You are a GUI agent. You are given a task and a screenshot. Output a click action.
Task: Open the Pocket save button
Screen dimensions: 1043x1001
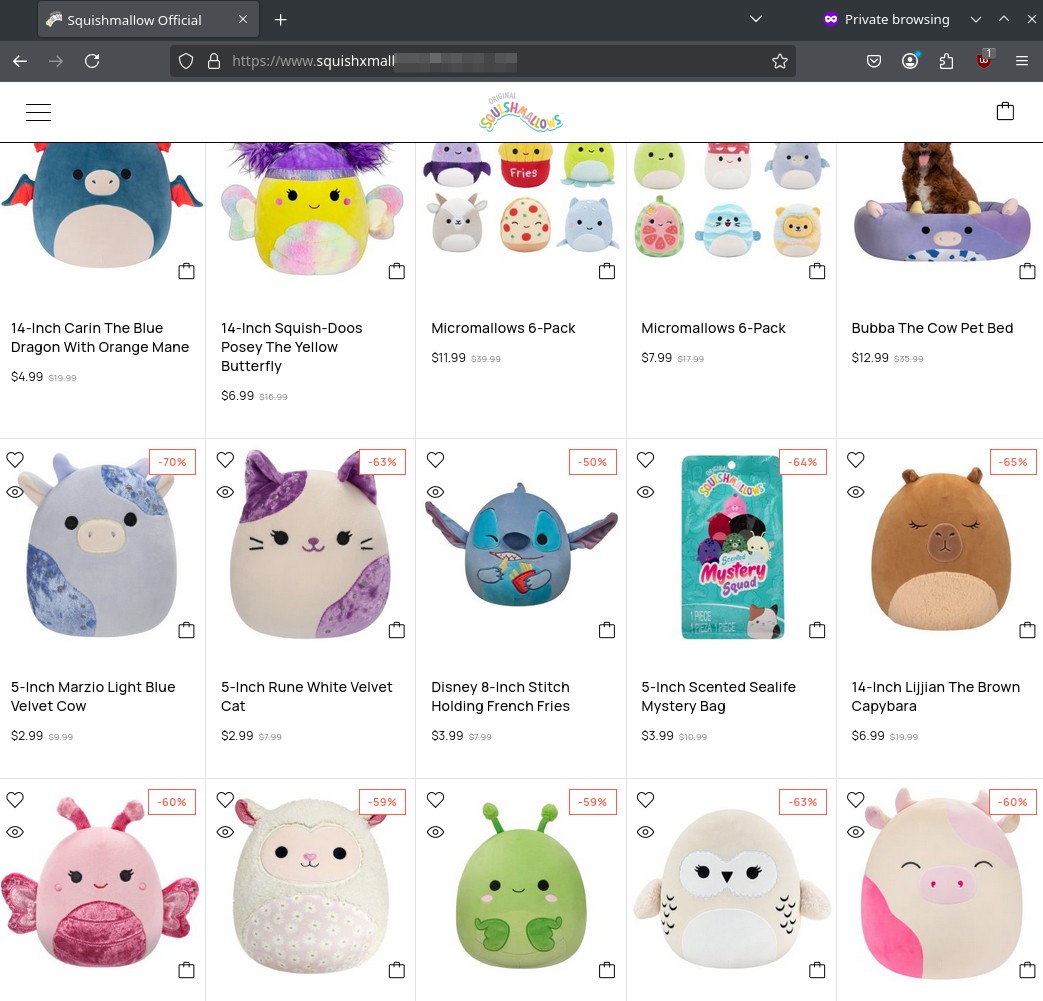point(874,61)
